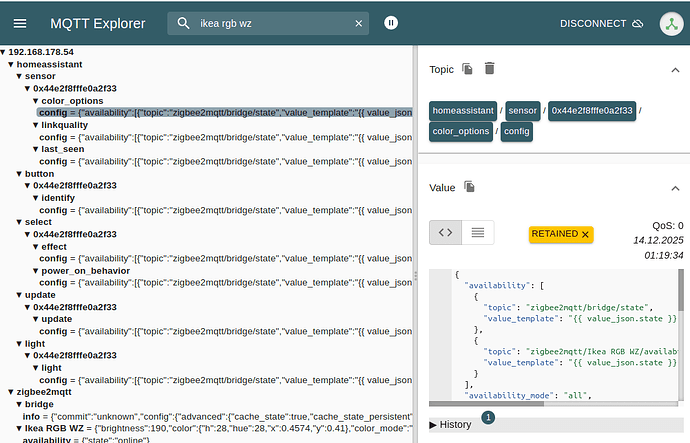Select linkquality node in the topic tree
Screen dimensions: 690x443
tap(64, 125)
